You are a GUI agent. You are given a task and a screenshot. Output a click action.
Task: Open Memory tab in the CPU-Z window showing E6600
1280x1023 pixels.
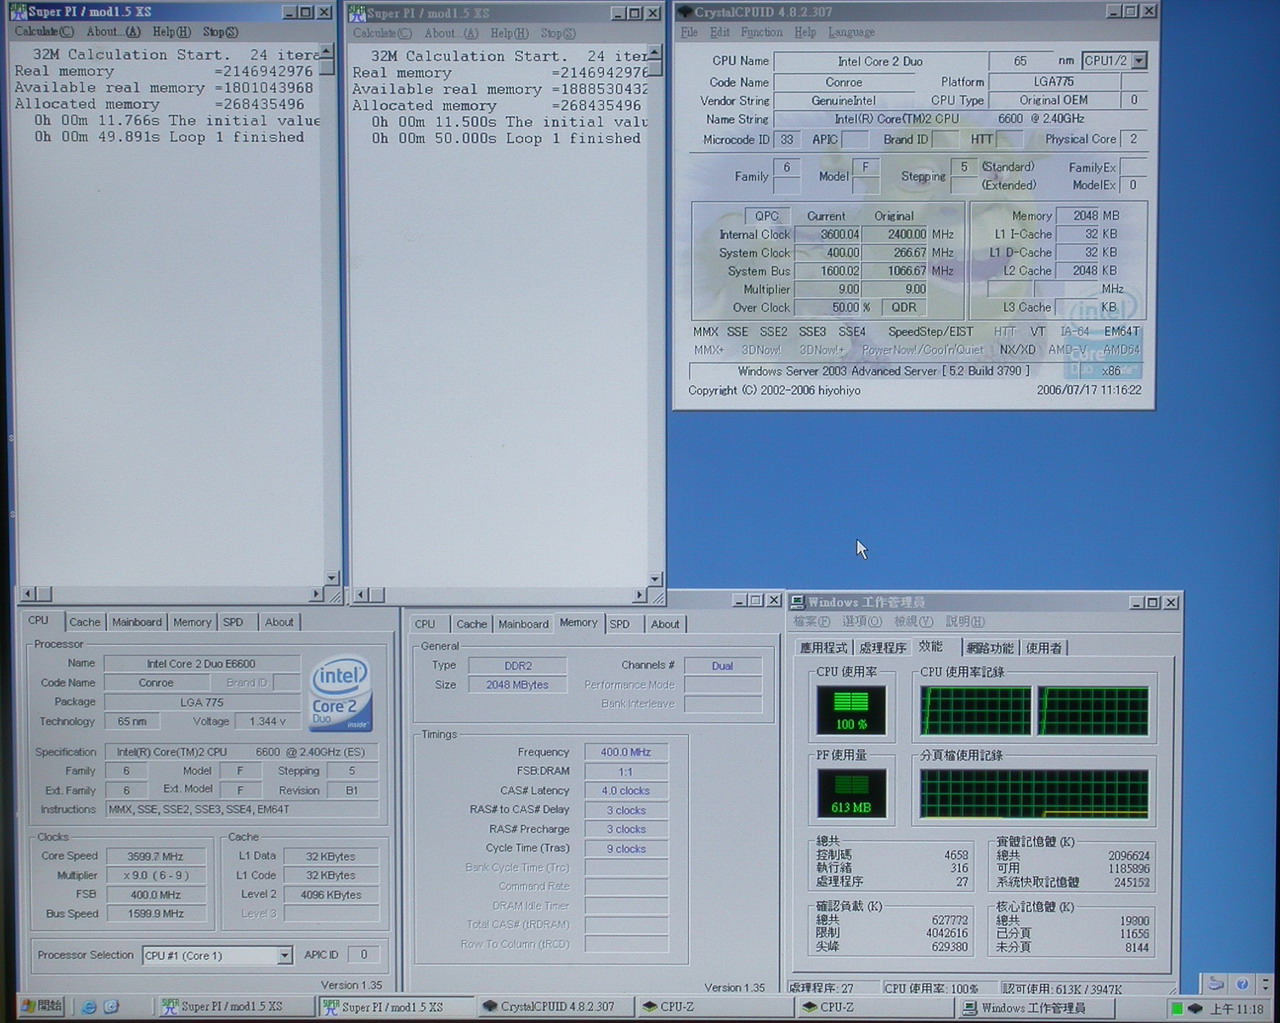tap(192, 622)
